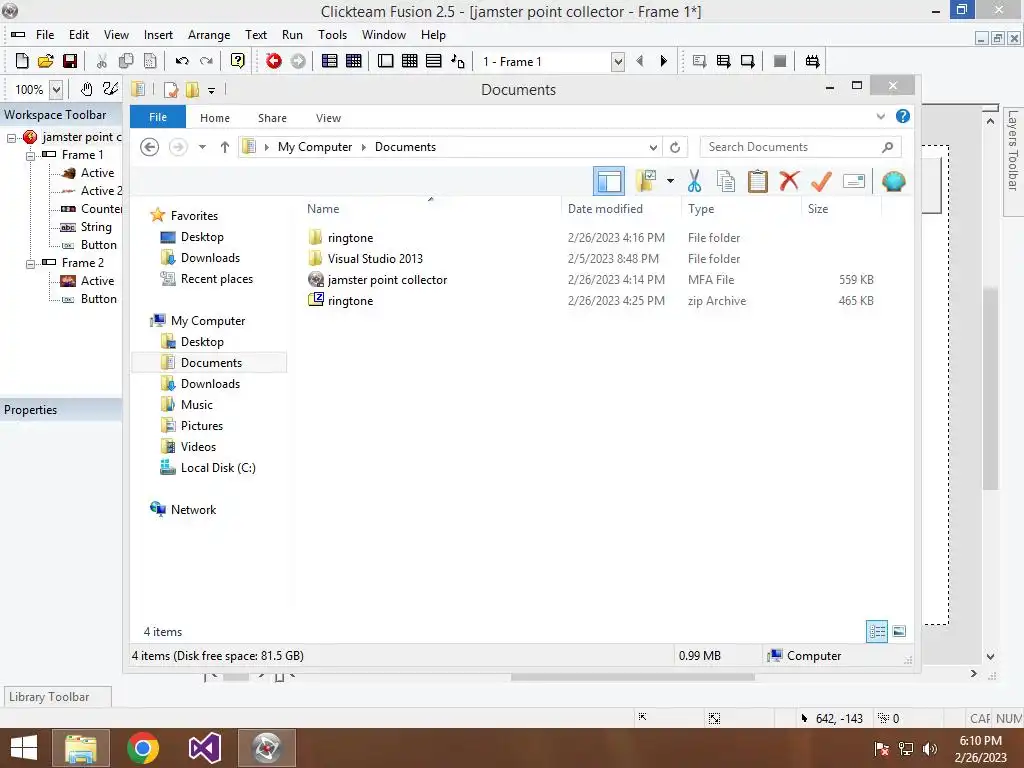Click My Computer in the address breadcrumb
Image resolution: width=1024 pixels, height=768 pixels.
tap(315, 147)
